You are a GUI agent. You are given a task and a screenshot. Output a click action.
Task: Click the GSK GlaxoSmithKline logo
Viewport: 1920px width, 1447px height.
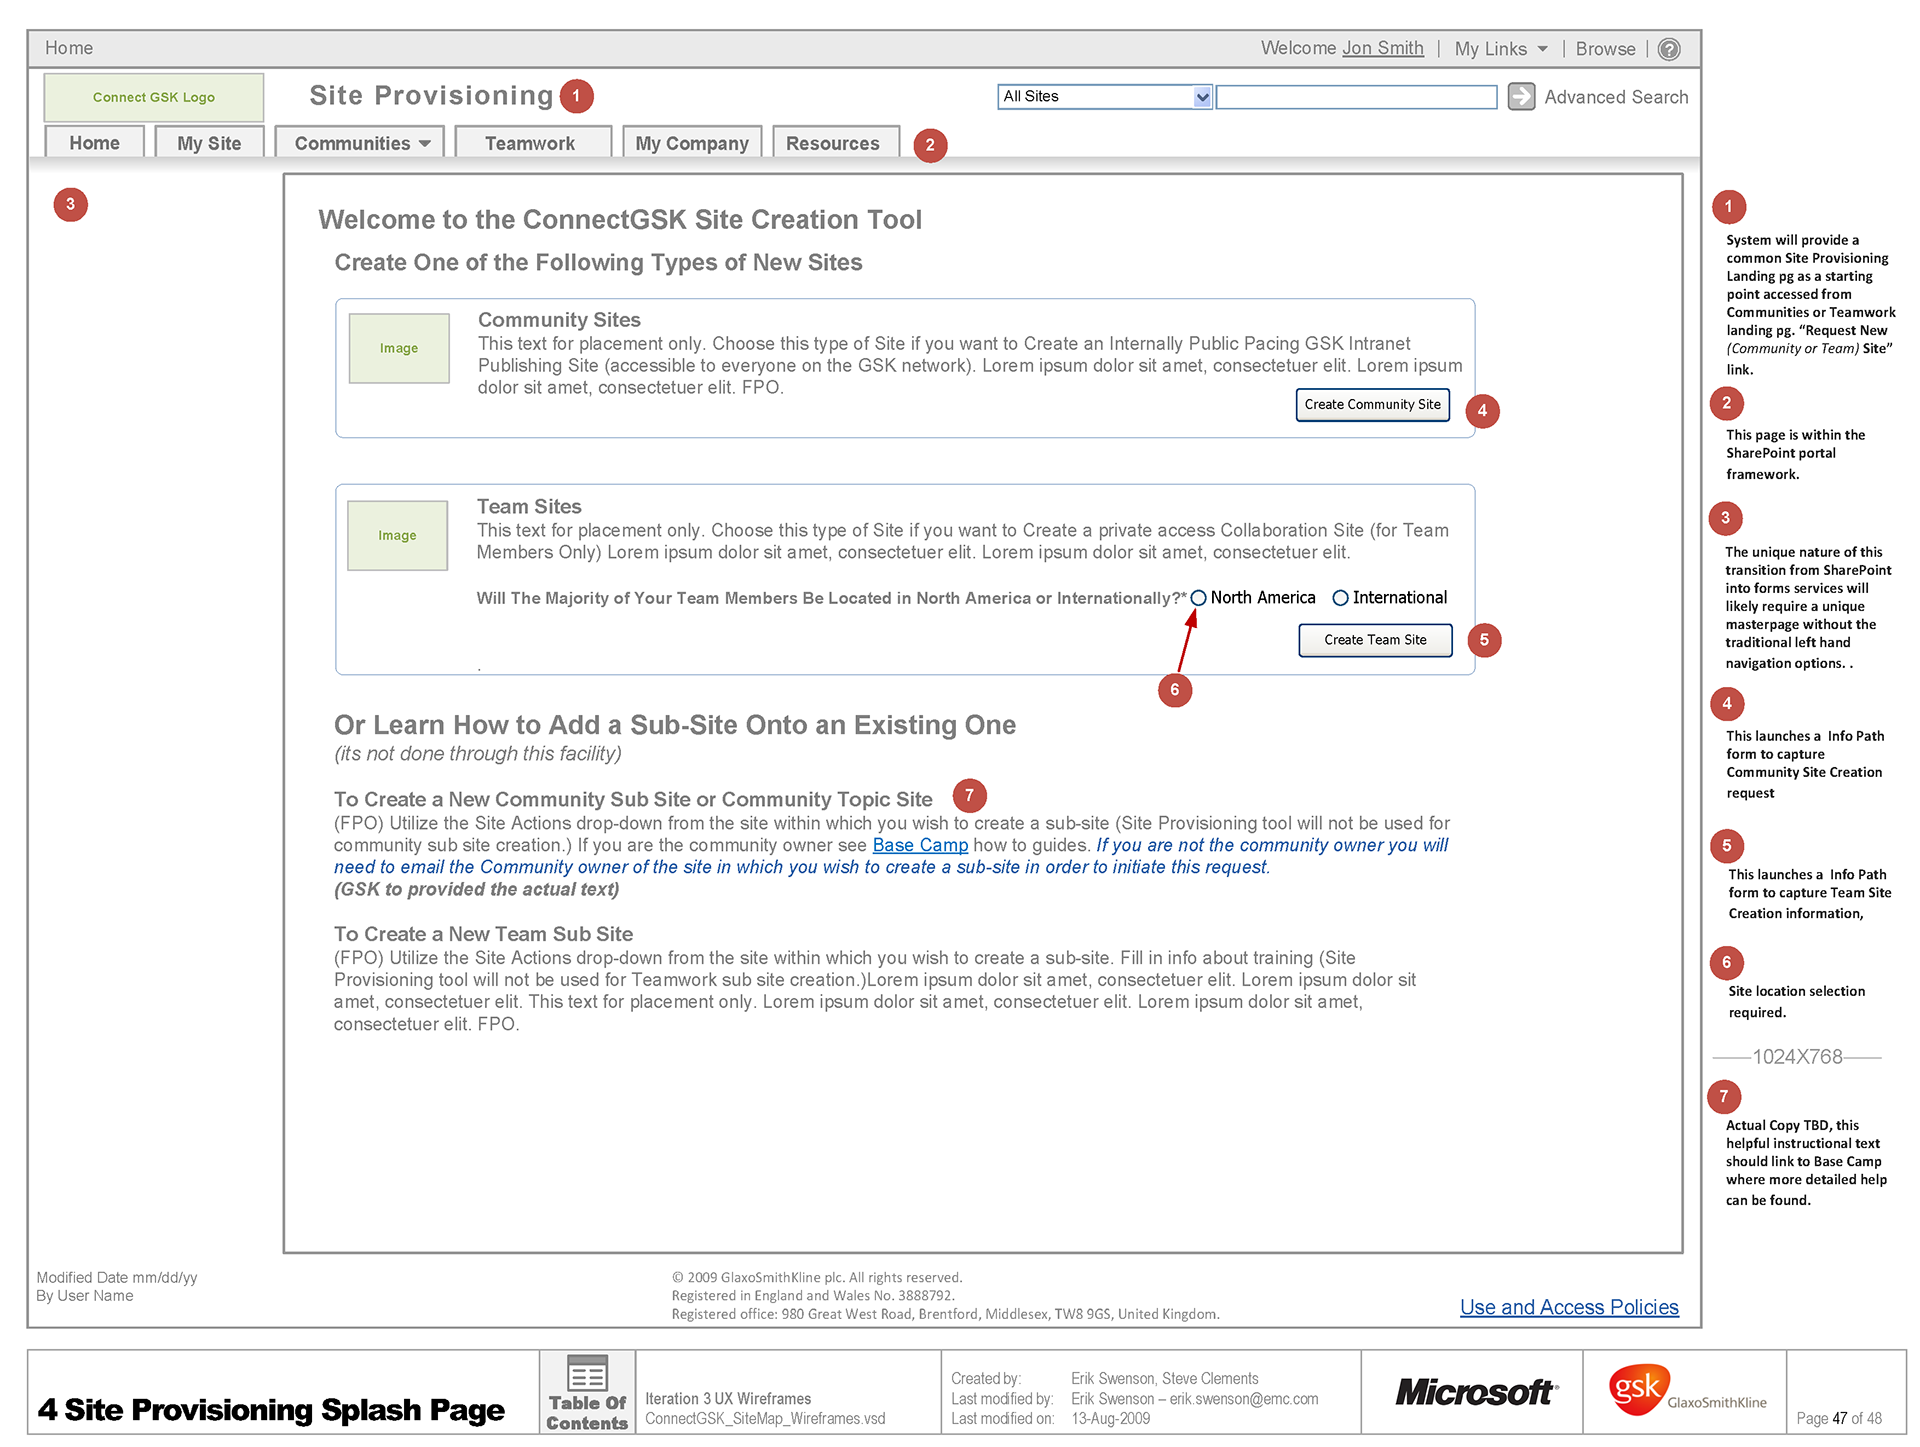coord(1685,1392)
